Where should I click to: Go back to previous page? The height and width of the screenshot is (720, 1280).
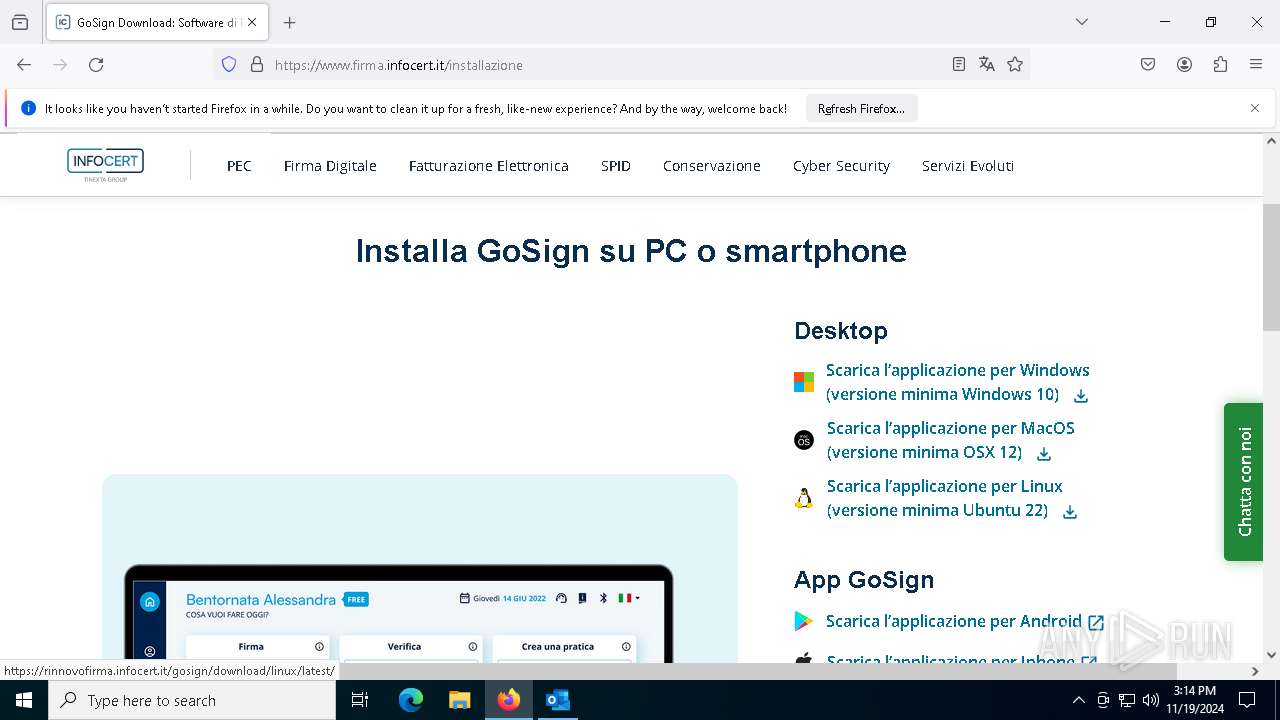pyautogui.click(x=24, y=64)
